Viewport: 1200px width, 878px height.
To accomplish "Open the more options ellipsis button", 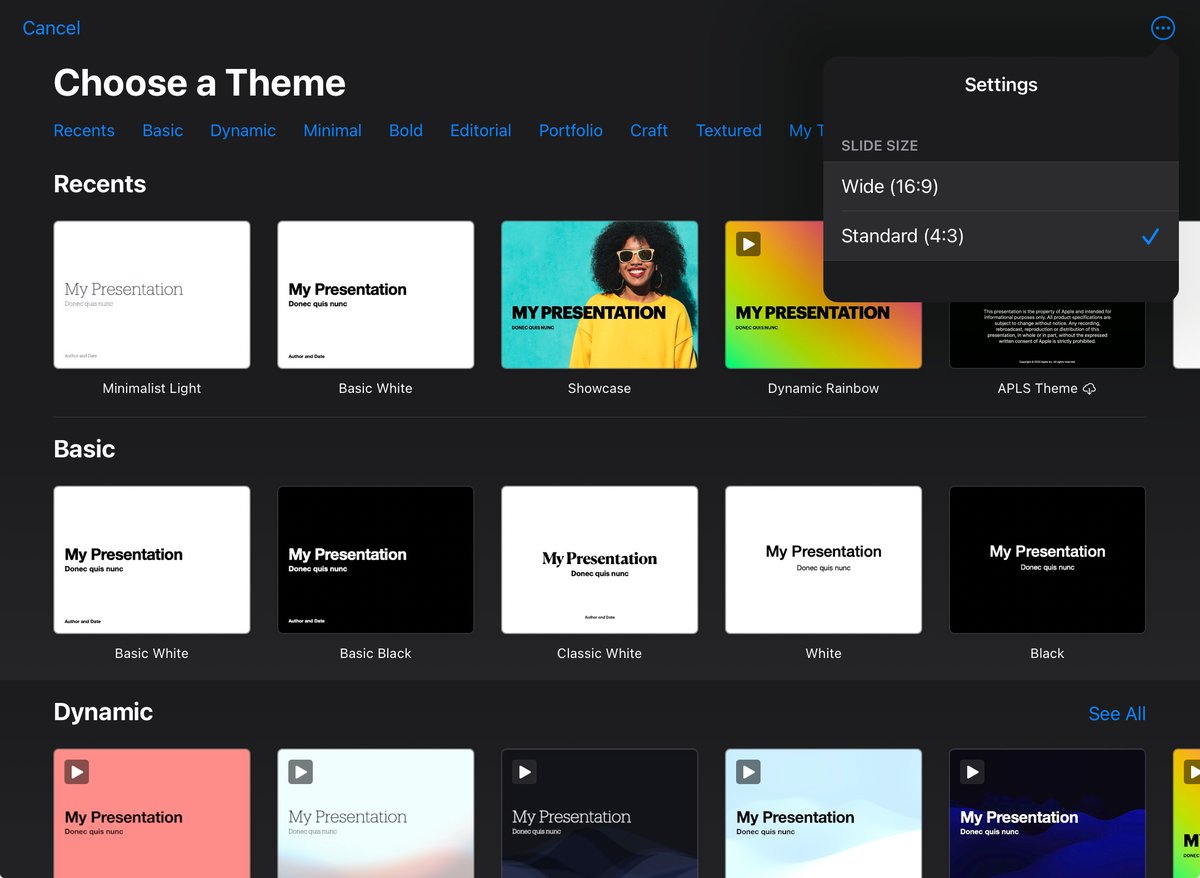I will point(1162,28).
